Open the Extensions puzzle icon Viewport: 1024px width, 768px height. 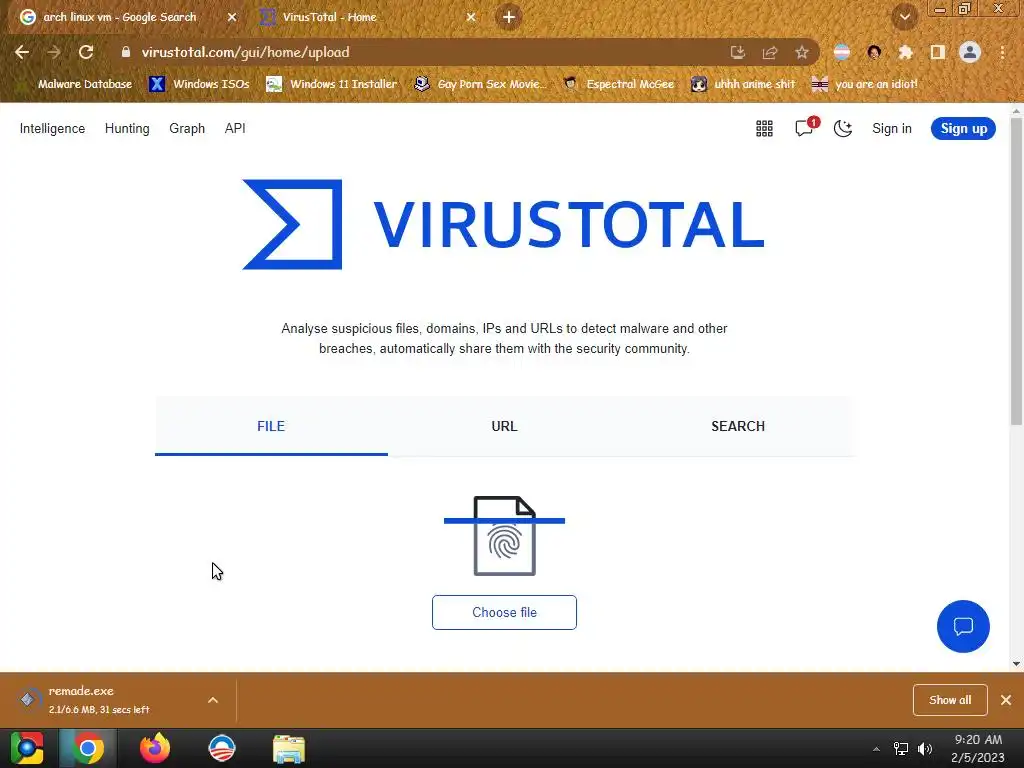click(x=906, y=52)
